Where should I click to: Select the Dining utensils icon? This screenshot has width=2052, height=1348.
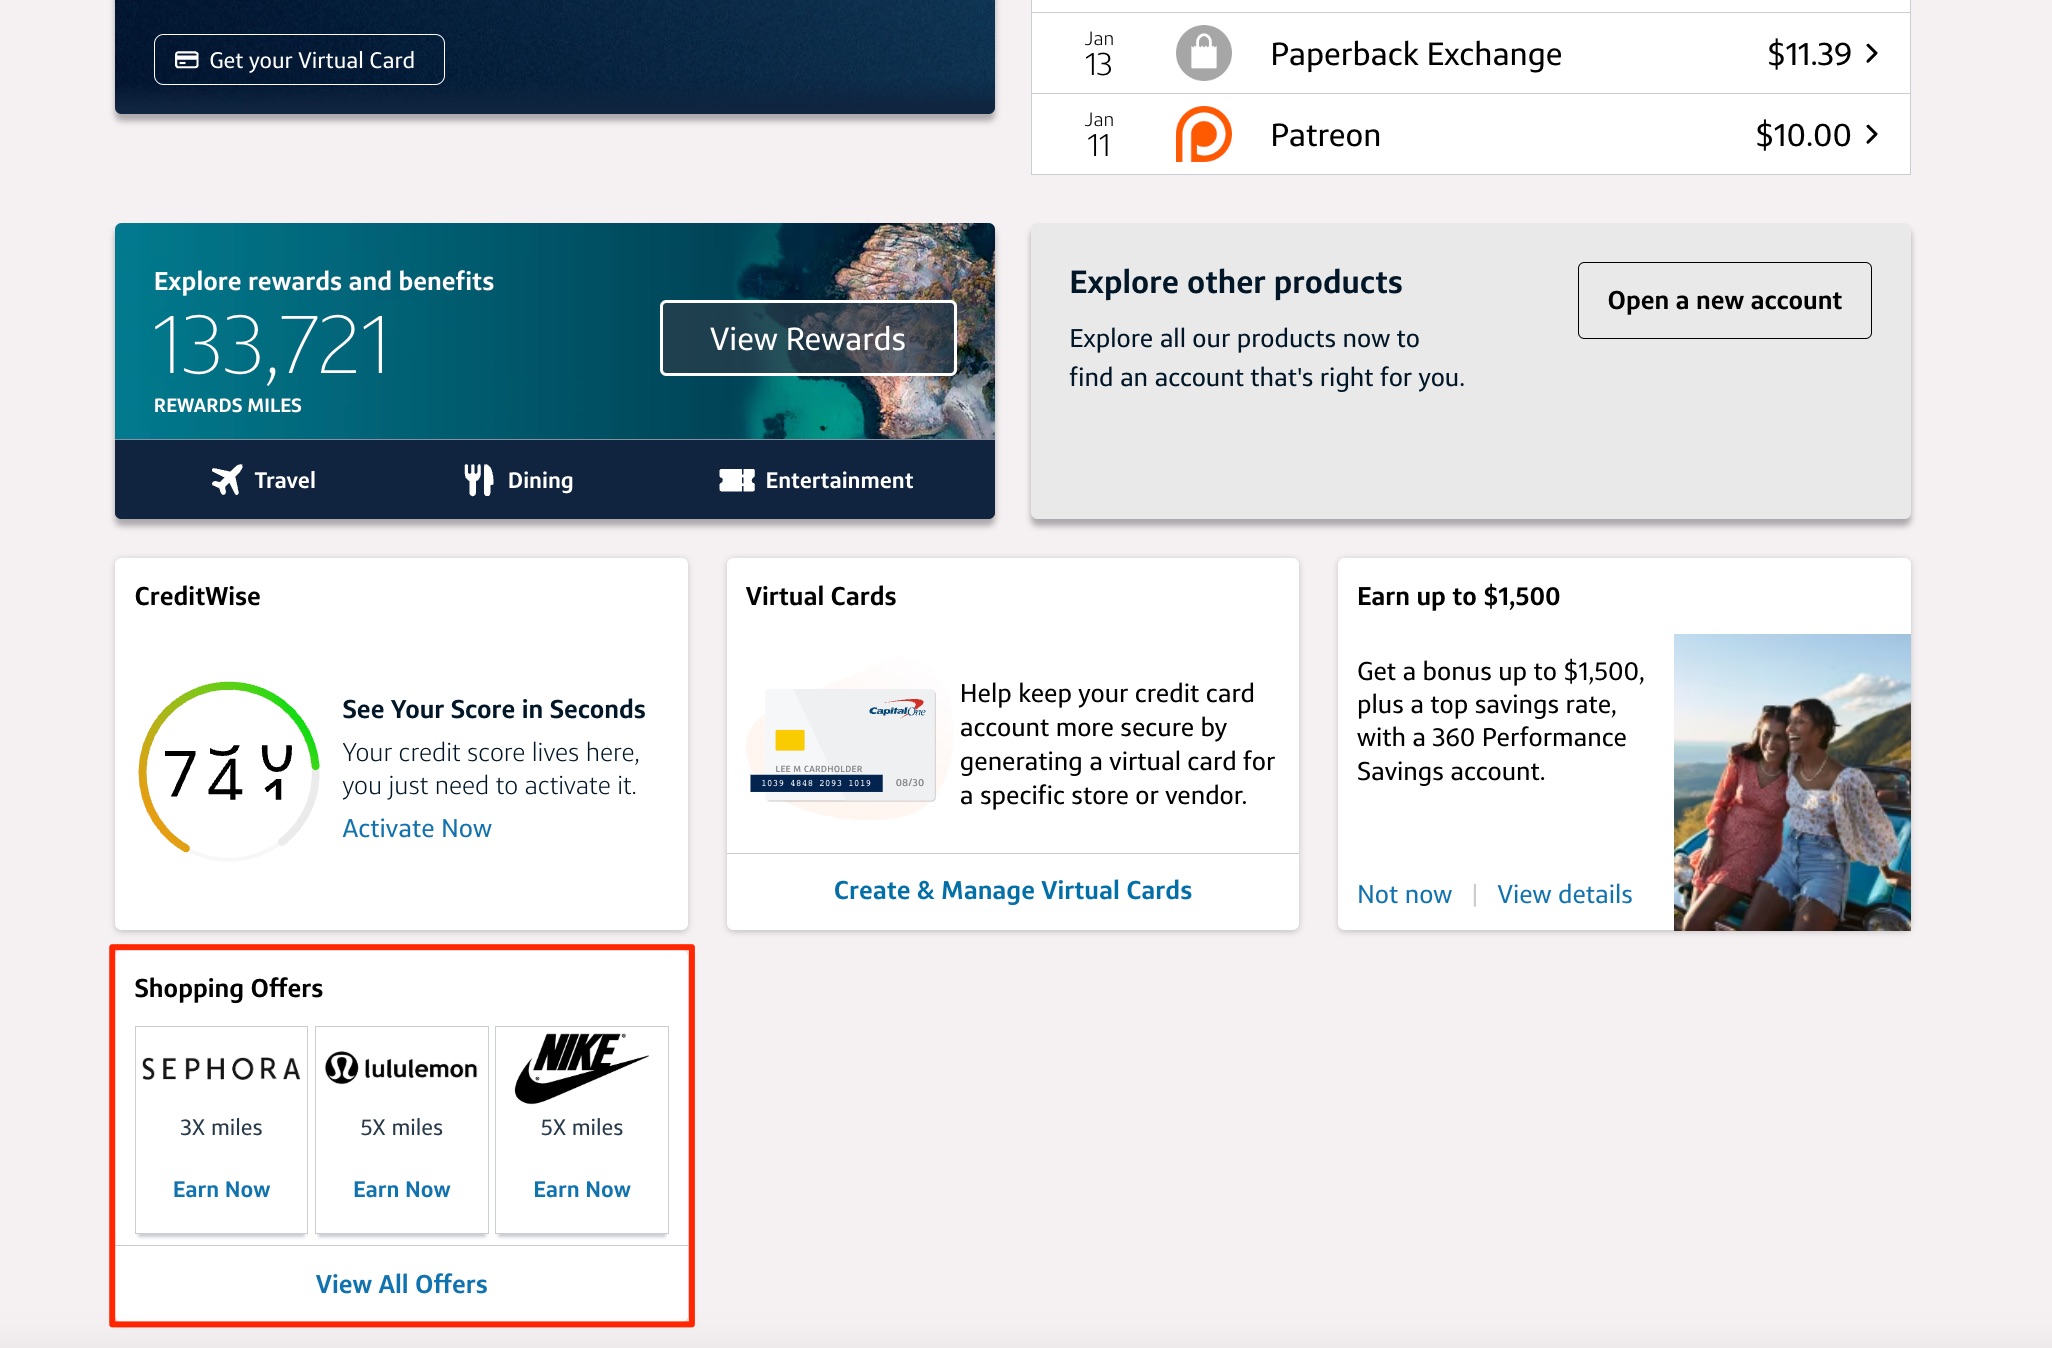pyautogui.click(x=478, y=479)
